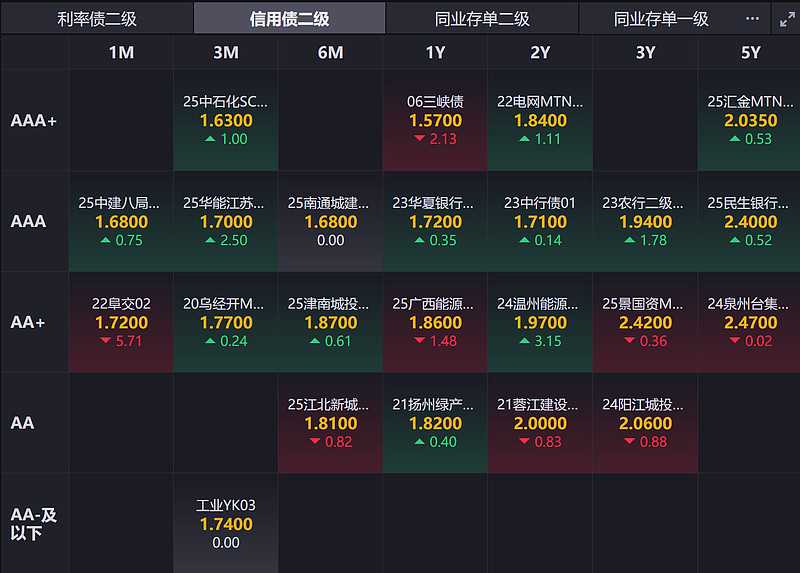Image resolution: width=800 pixels, height=573 pixels.
Task: Open the 工业YK03 bond cell
Action: pos(226,524)
